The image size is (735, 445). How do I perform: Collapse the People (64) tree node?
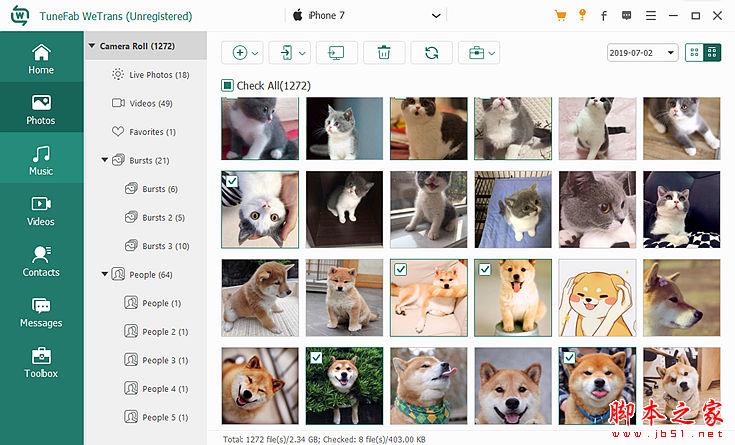point(105,274)
